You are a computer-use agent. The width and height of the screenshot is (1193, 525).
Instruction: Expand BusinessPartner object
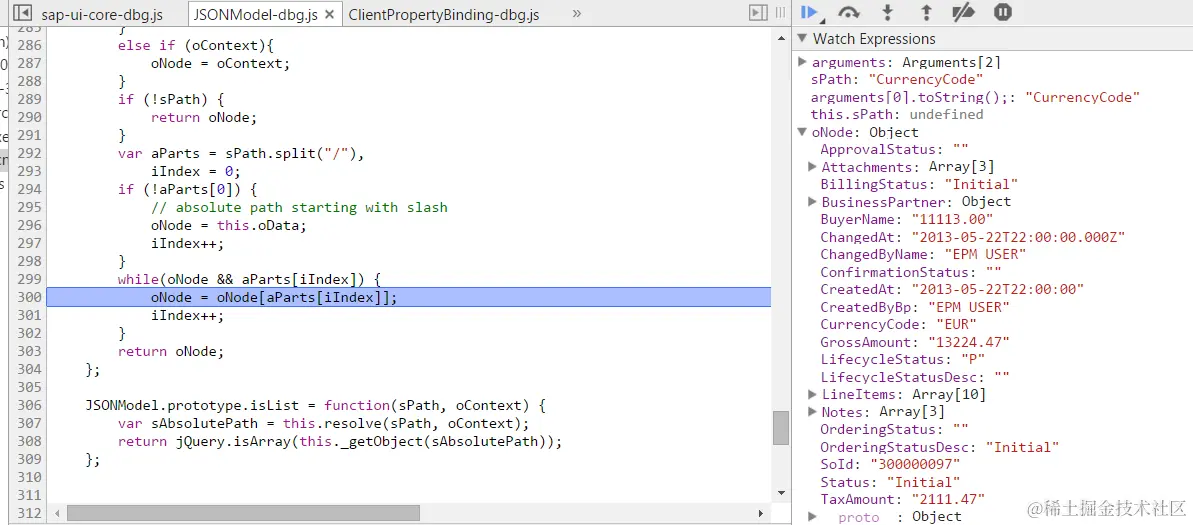[813, 202]
